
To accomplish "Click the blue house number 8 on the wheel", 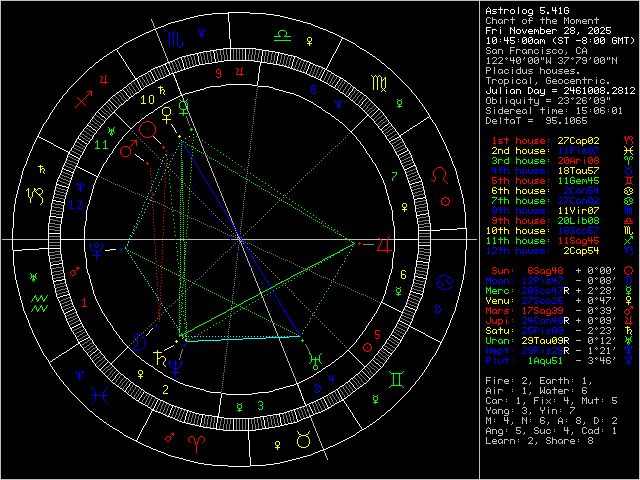I will pos(313,89).
